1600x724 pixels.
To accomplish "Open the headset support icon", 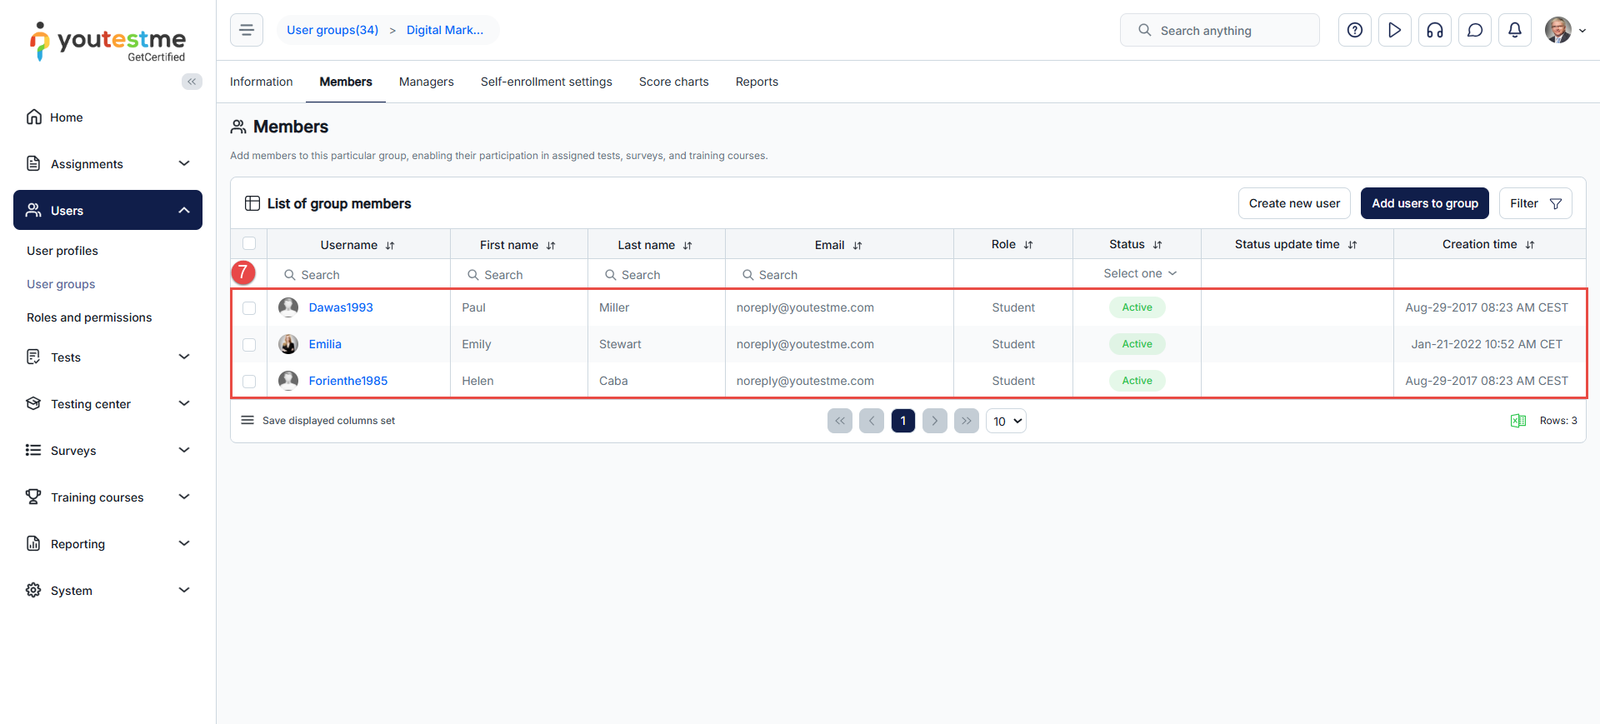I will pos(1434,30).
